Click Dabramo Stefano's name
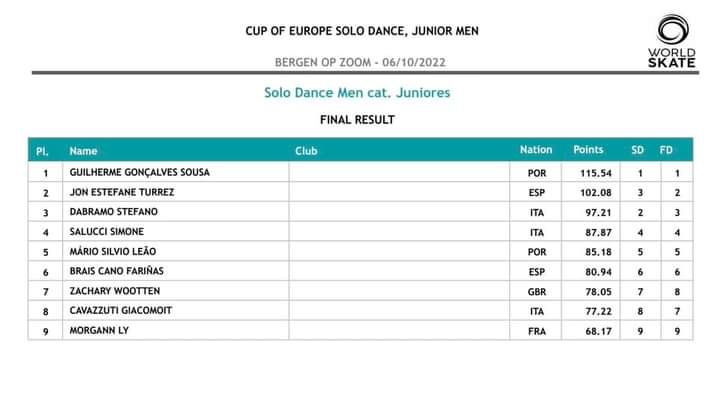This screenshot has width=720, height=407. [113, 212]
